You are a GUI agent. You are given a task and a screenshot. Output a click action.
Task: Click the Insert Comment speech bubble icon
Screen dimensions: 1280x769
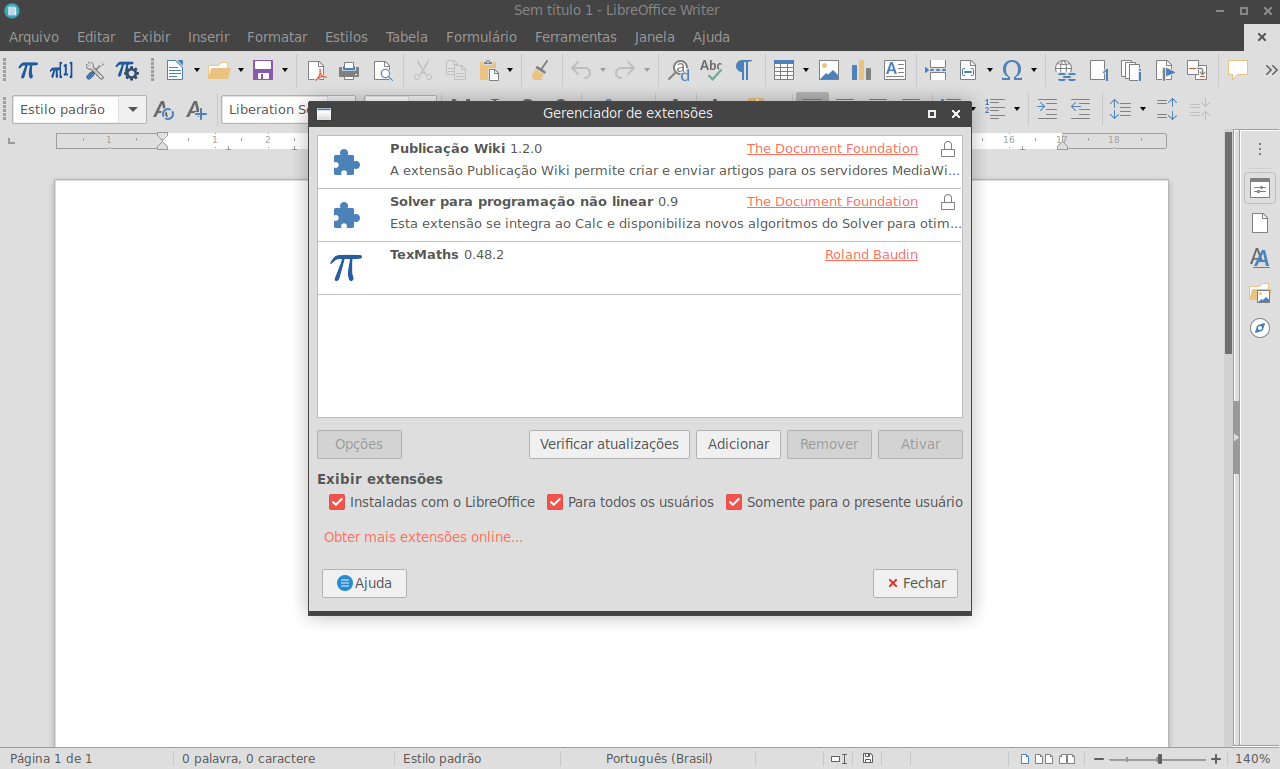1238,70
